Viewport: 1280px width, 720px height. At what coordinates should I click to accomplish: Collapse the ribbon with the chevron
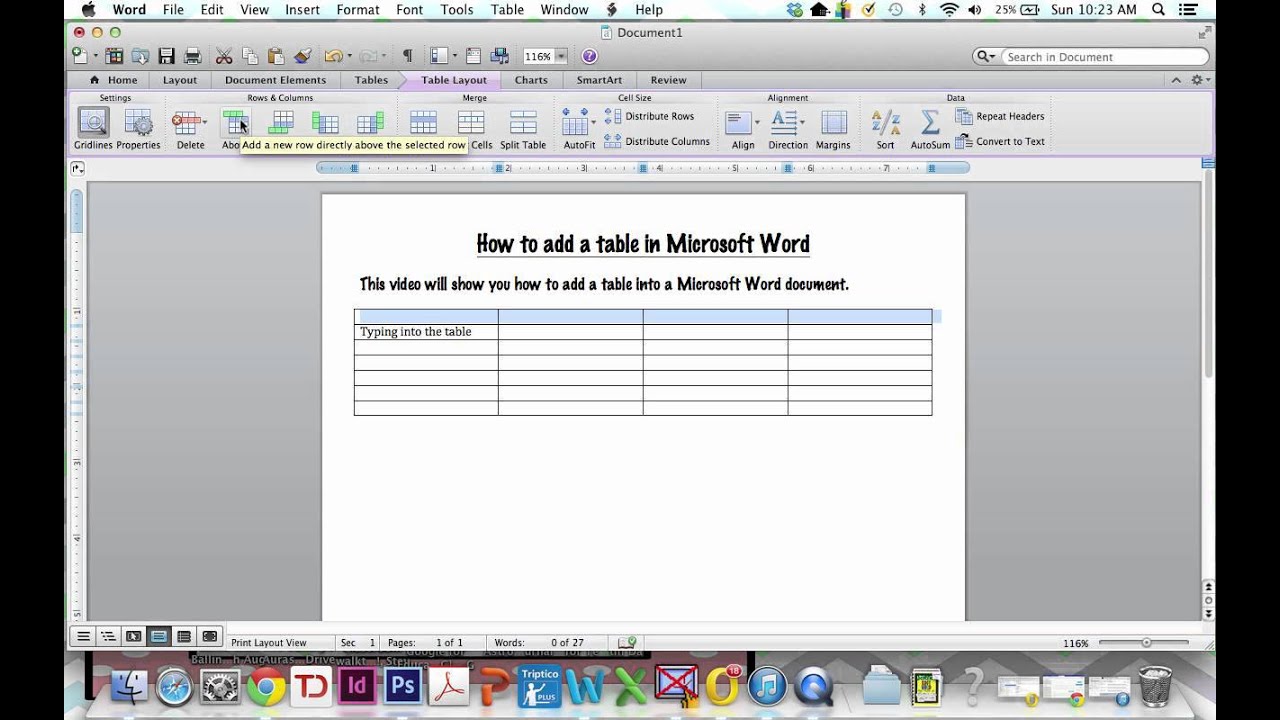(x=1174, y=80)
